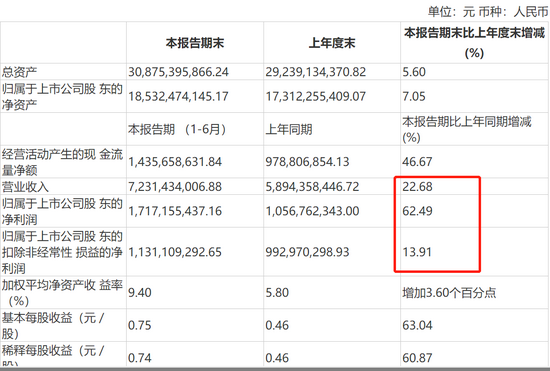Select the 62.49 growth value

tap(417, 211)
